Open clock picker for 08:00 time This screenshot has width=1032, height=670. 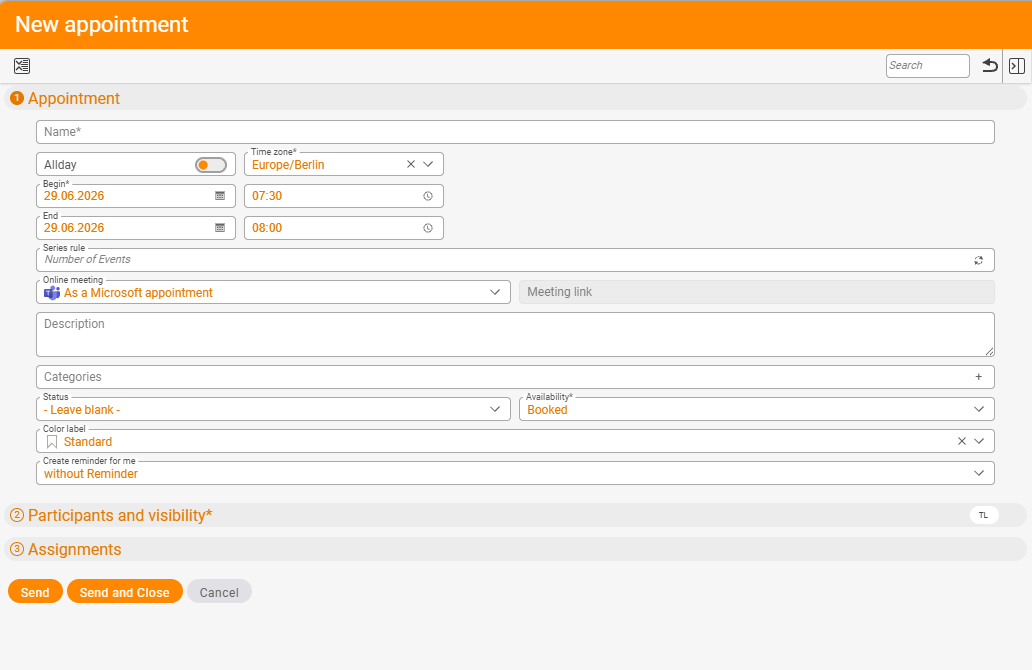(428, 228)
